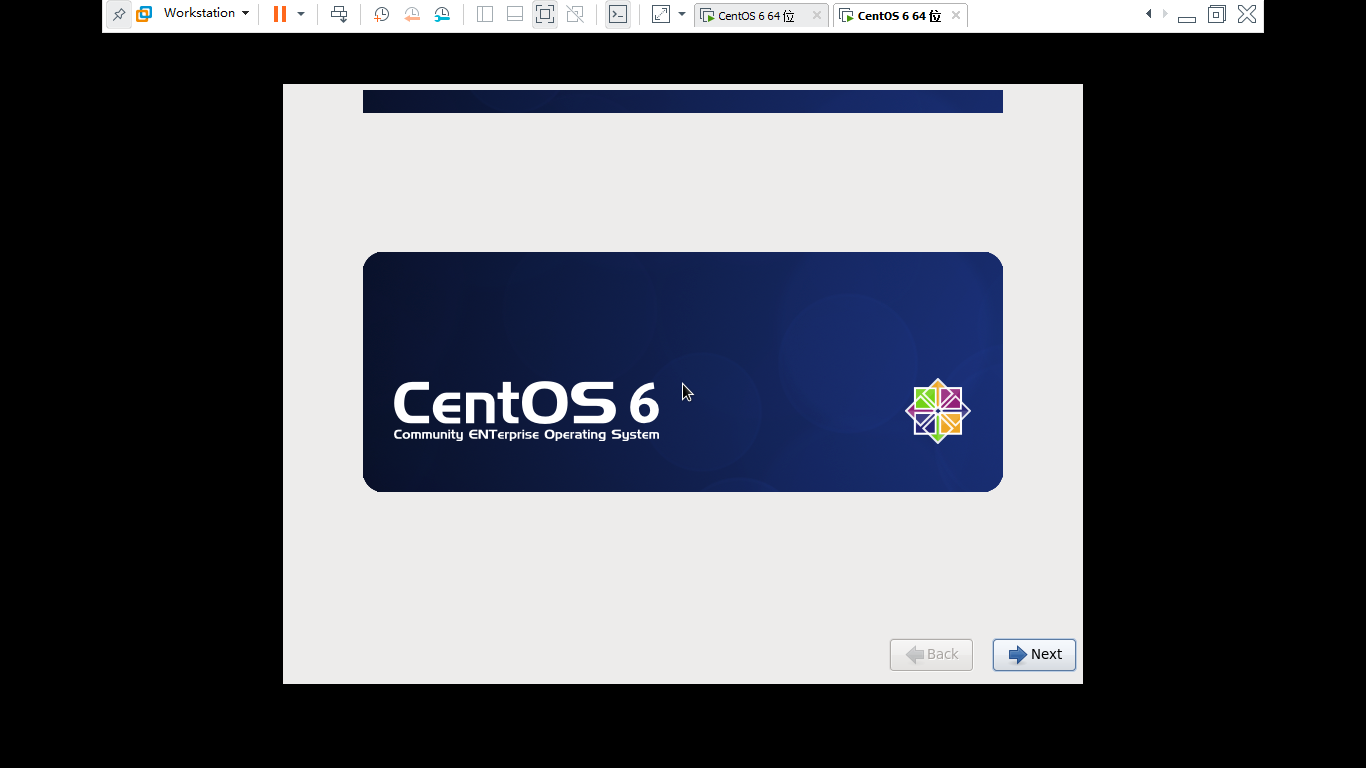1366x768 pixels.
Task: Restore the VMware window size
Action: [x=1217, y=14]
